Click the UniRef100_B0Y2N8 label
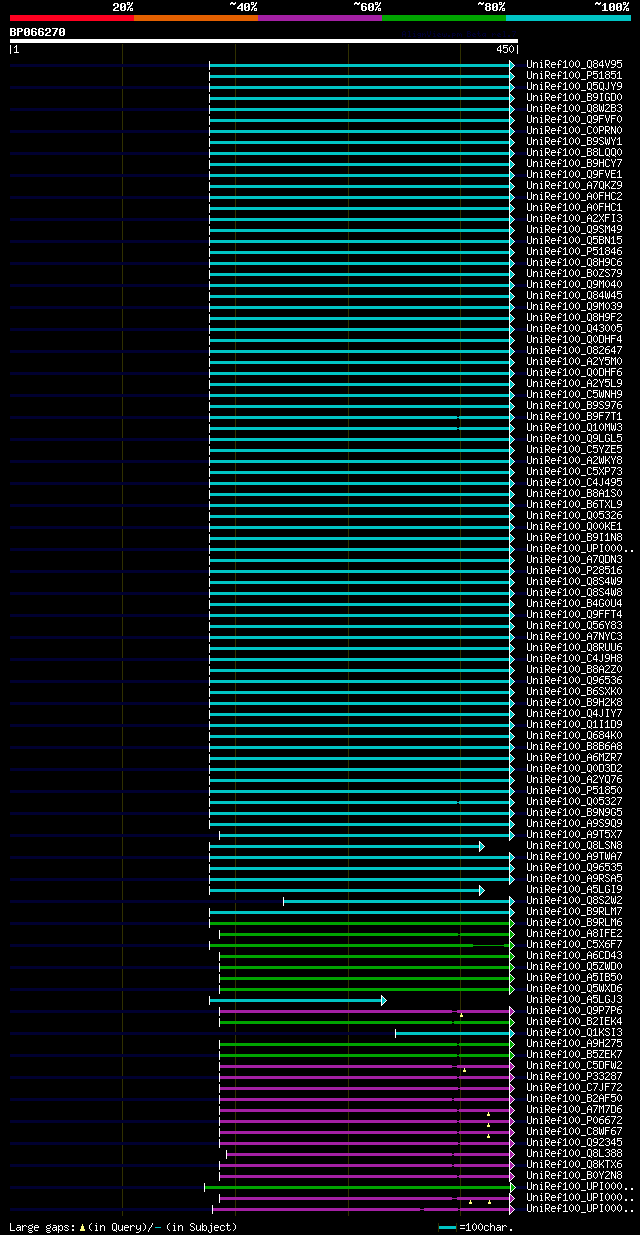This screenshot has height=1235, width=640. 574,1175
